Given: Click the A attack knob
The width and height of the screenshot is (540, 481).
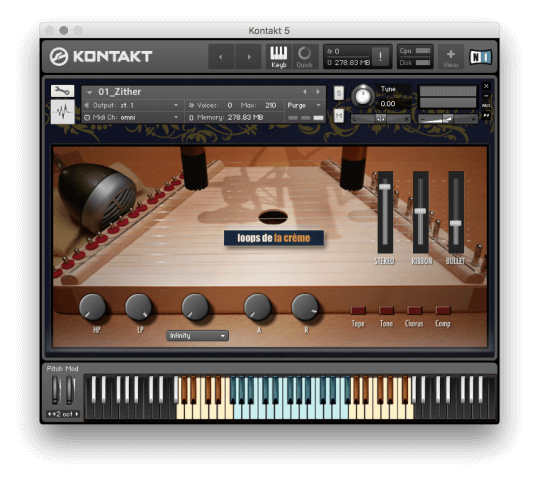Looking at the screenshot, I should (258, 307).
